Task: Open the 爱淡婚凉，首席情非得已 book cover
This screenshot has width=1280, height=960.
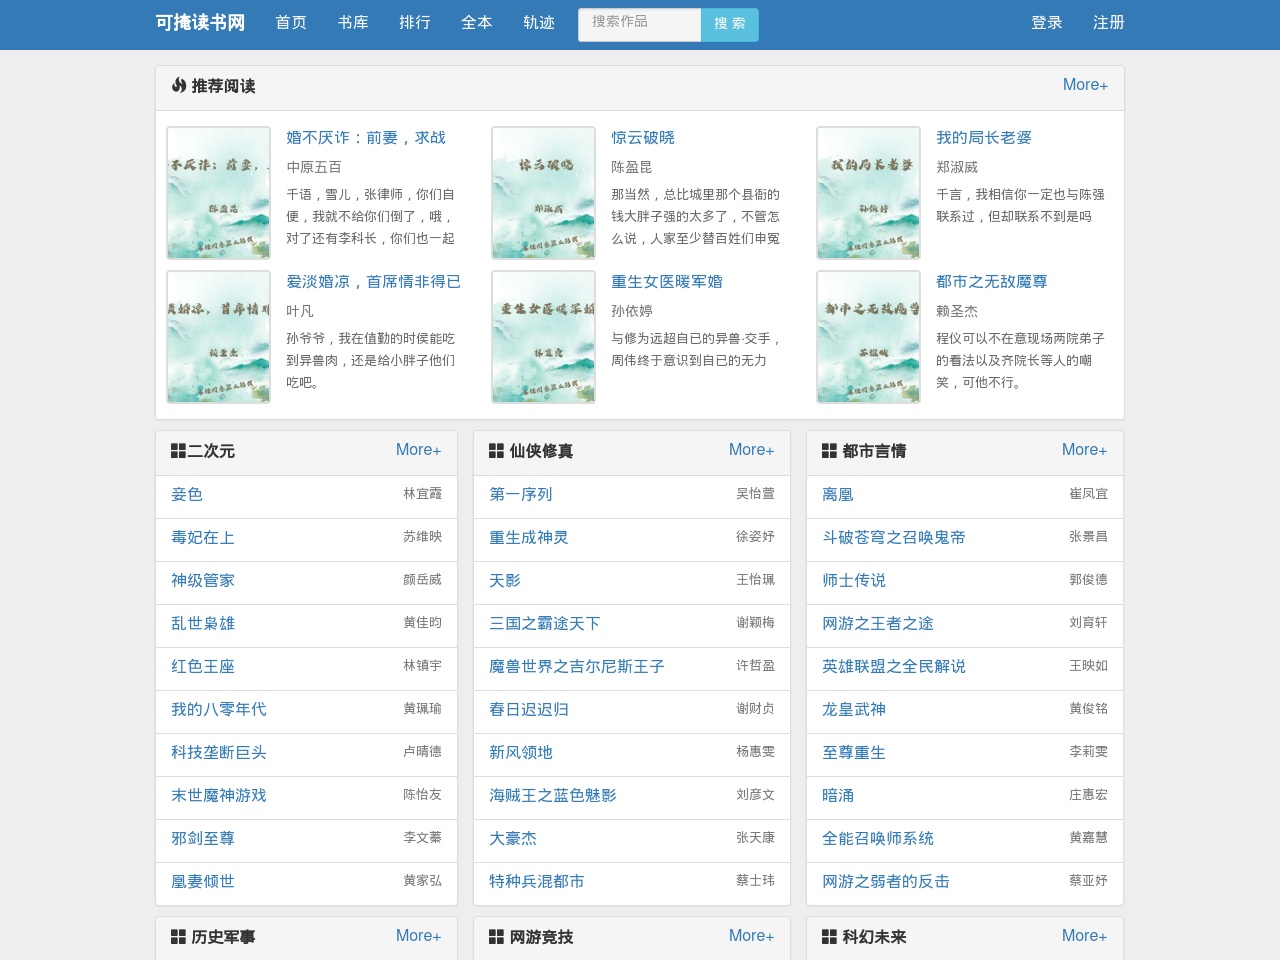Action: point(219,337)
